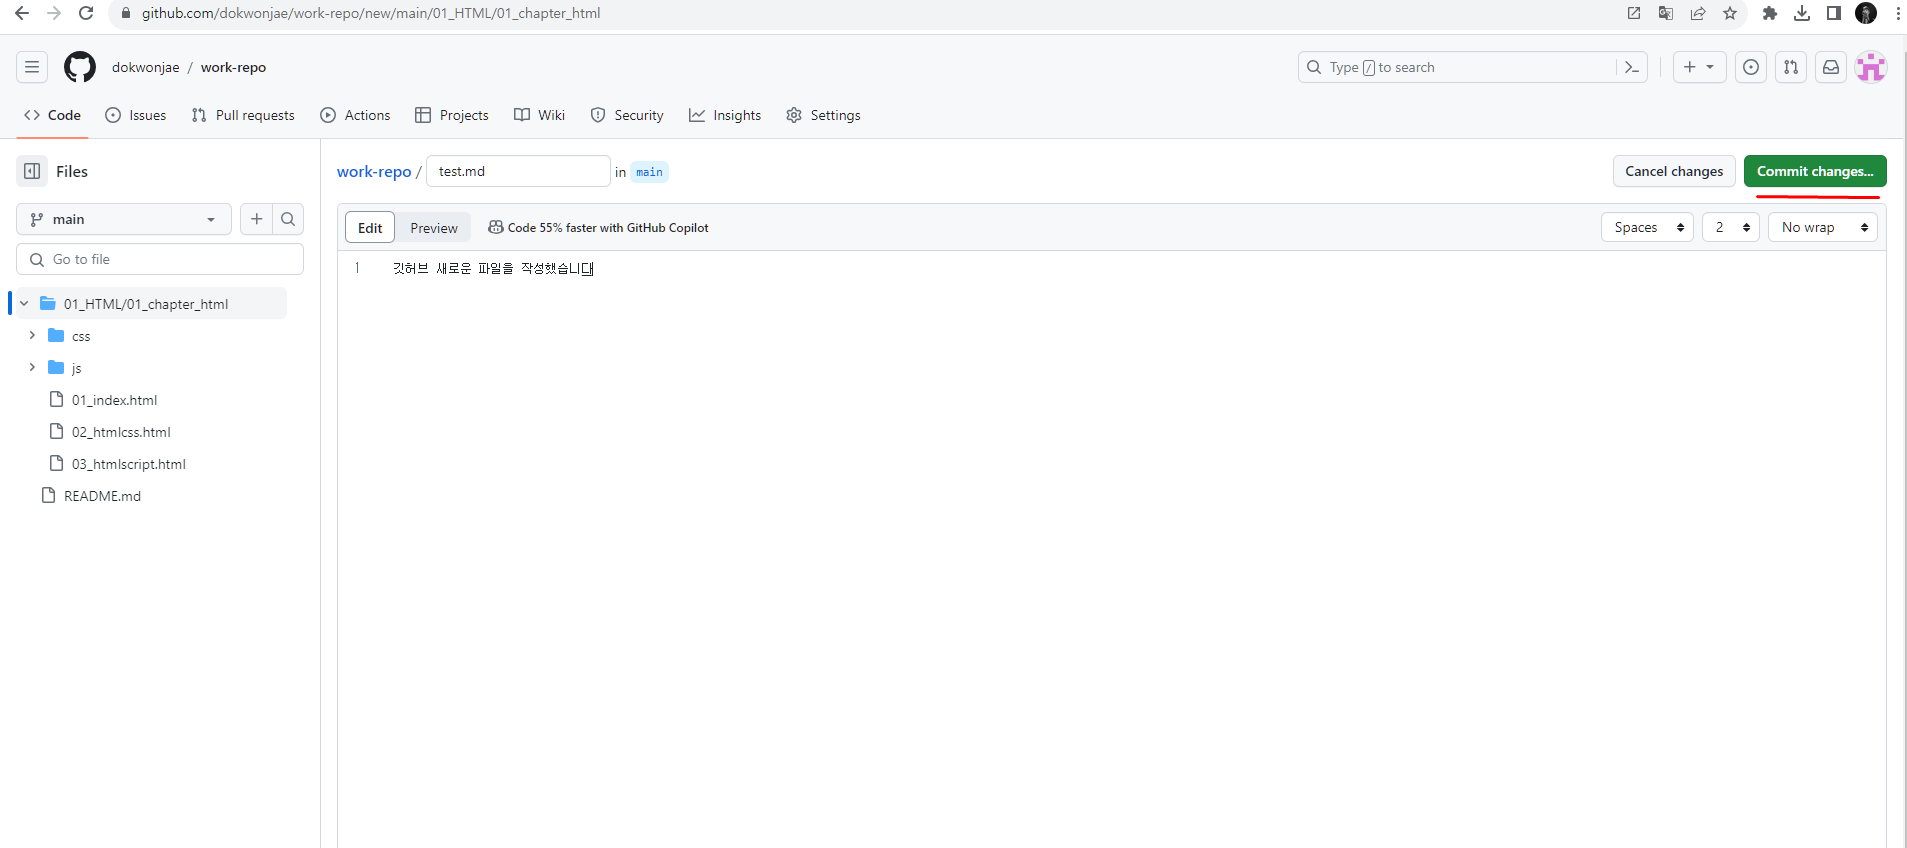Open the work-repo repository header link
This screenshot has width=1907, height=848.
[x=233, y=67]
